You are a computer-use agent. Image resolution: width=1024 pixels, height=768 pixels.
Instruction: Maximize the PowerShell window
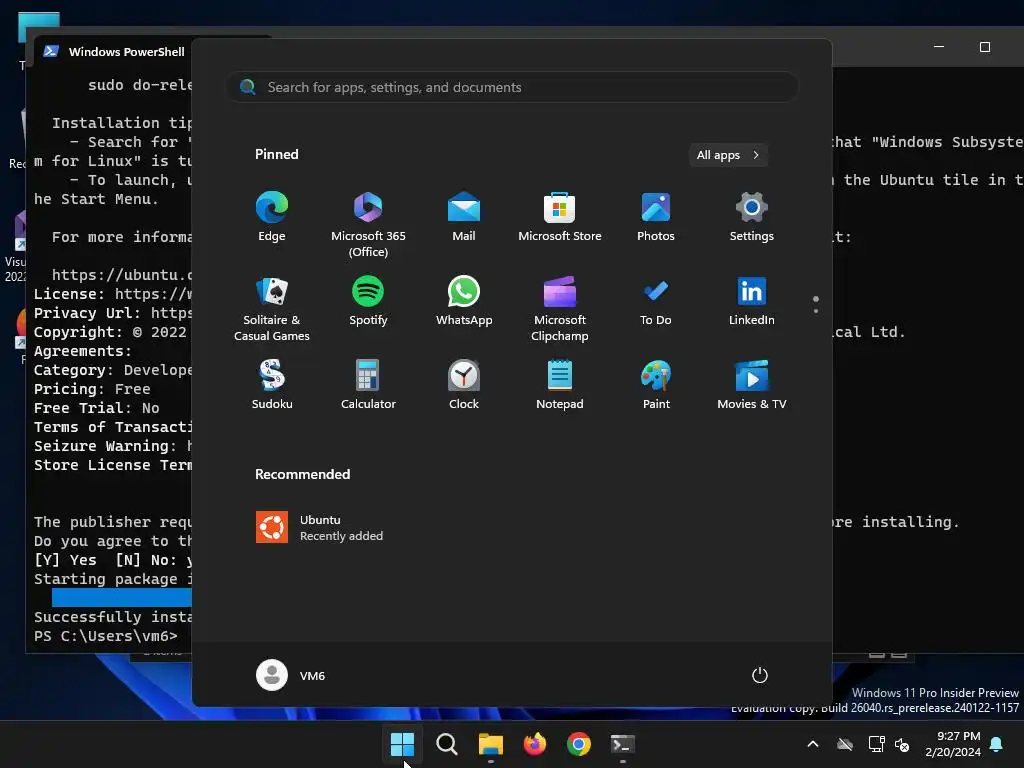(x=985, y=47)
